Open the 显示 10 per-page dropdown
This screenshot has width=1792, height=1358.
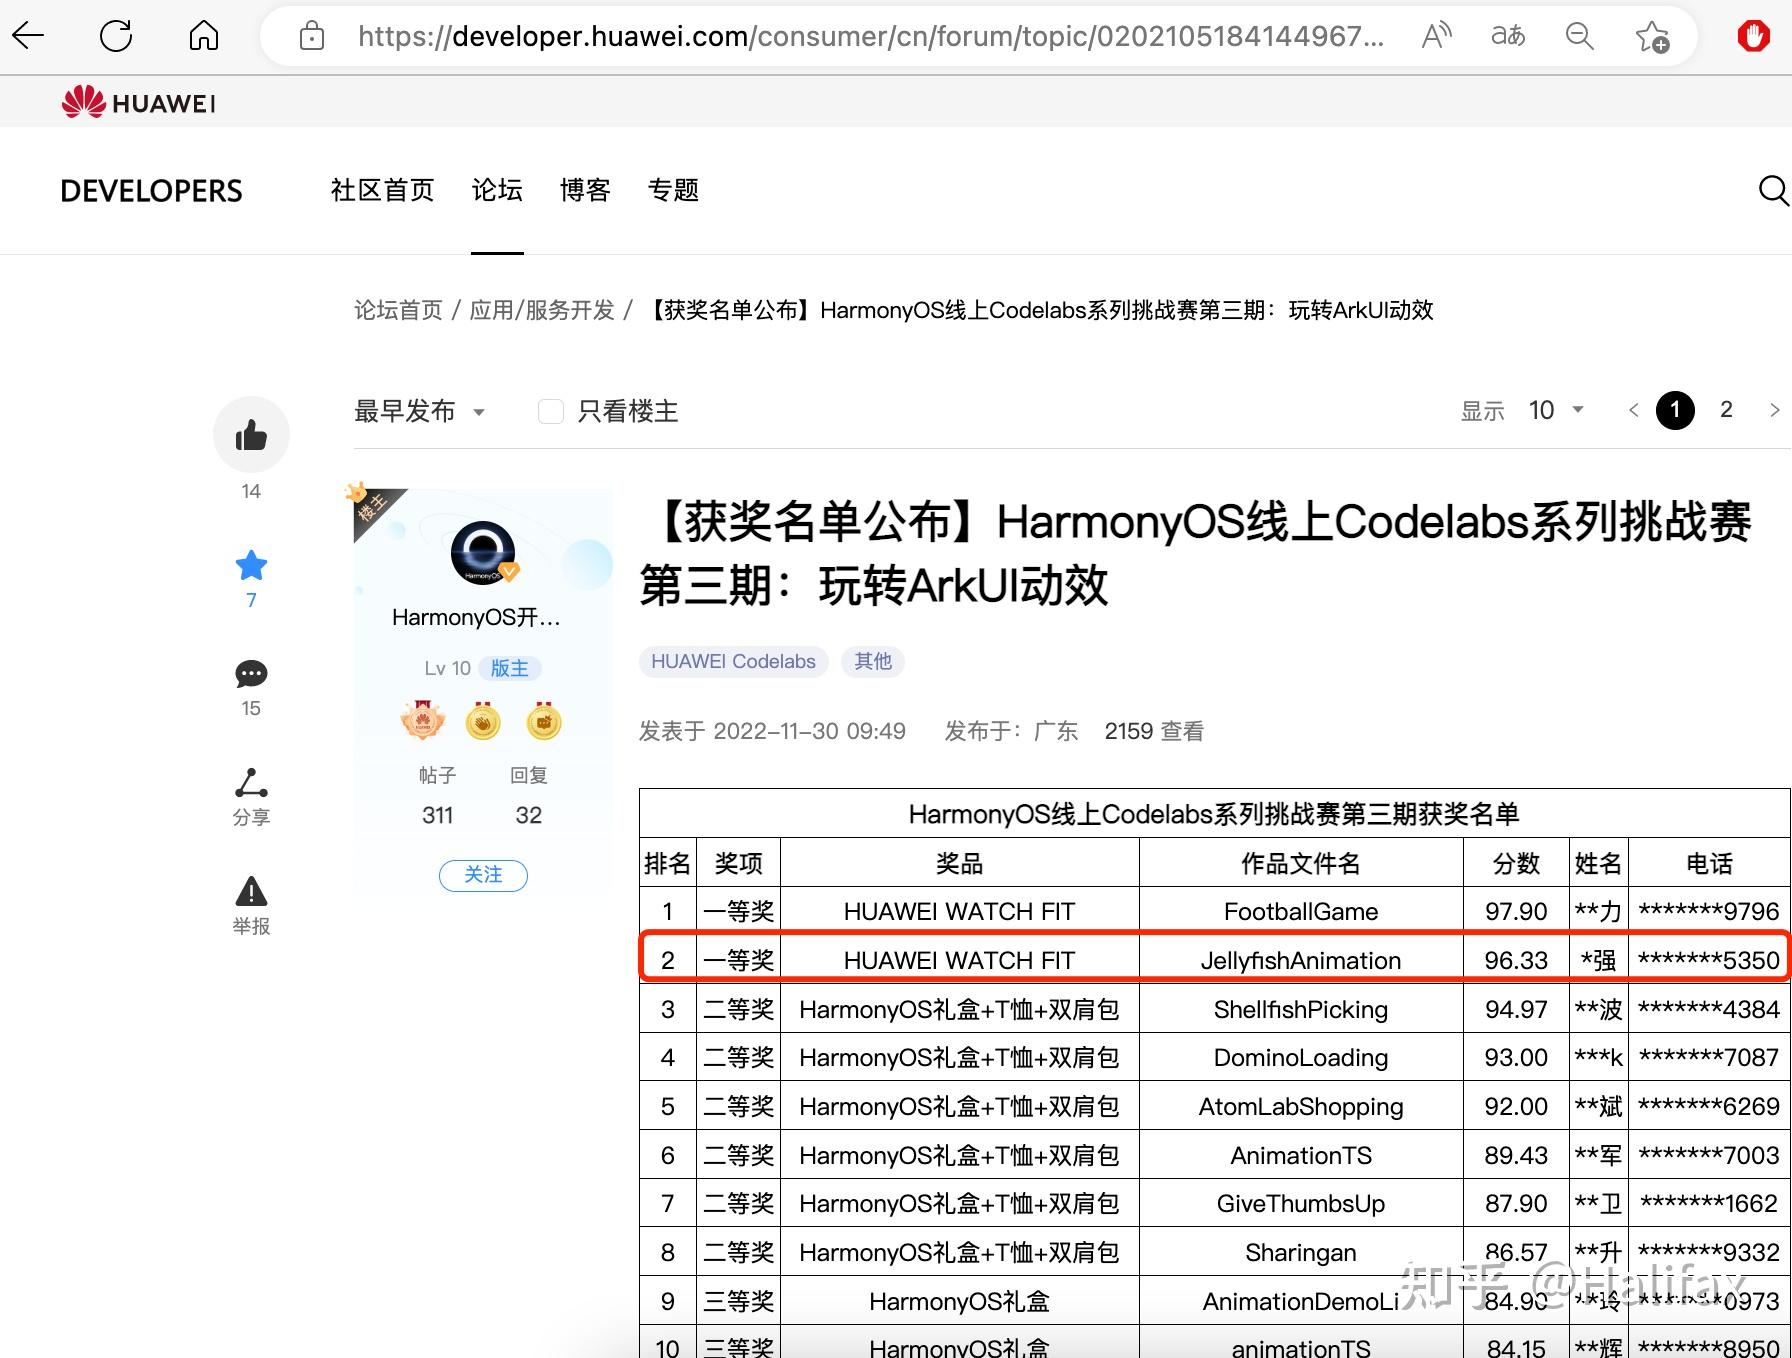[x=1554, y=410]
